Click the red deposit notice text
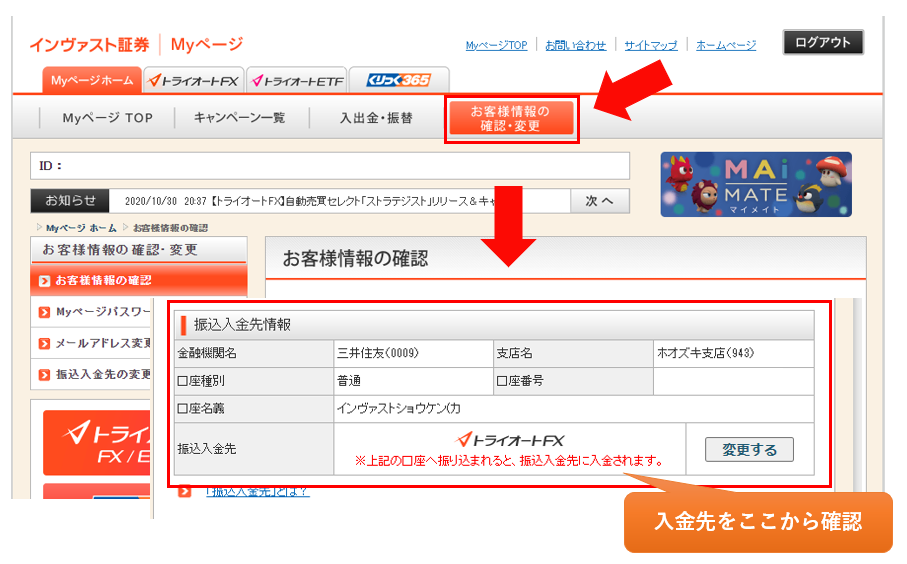This screenshot has width=907, height=564. click(x=509, y=460)
